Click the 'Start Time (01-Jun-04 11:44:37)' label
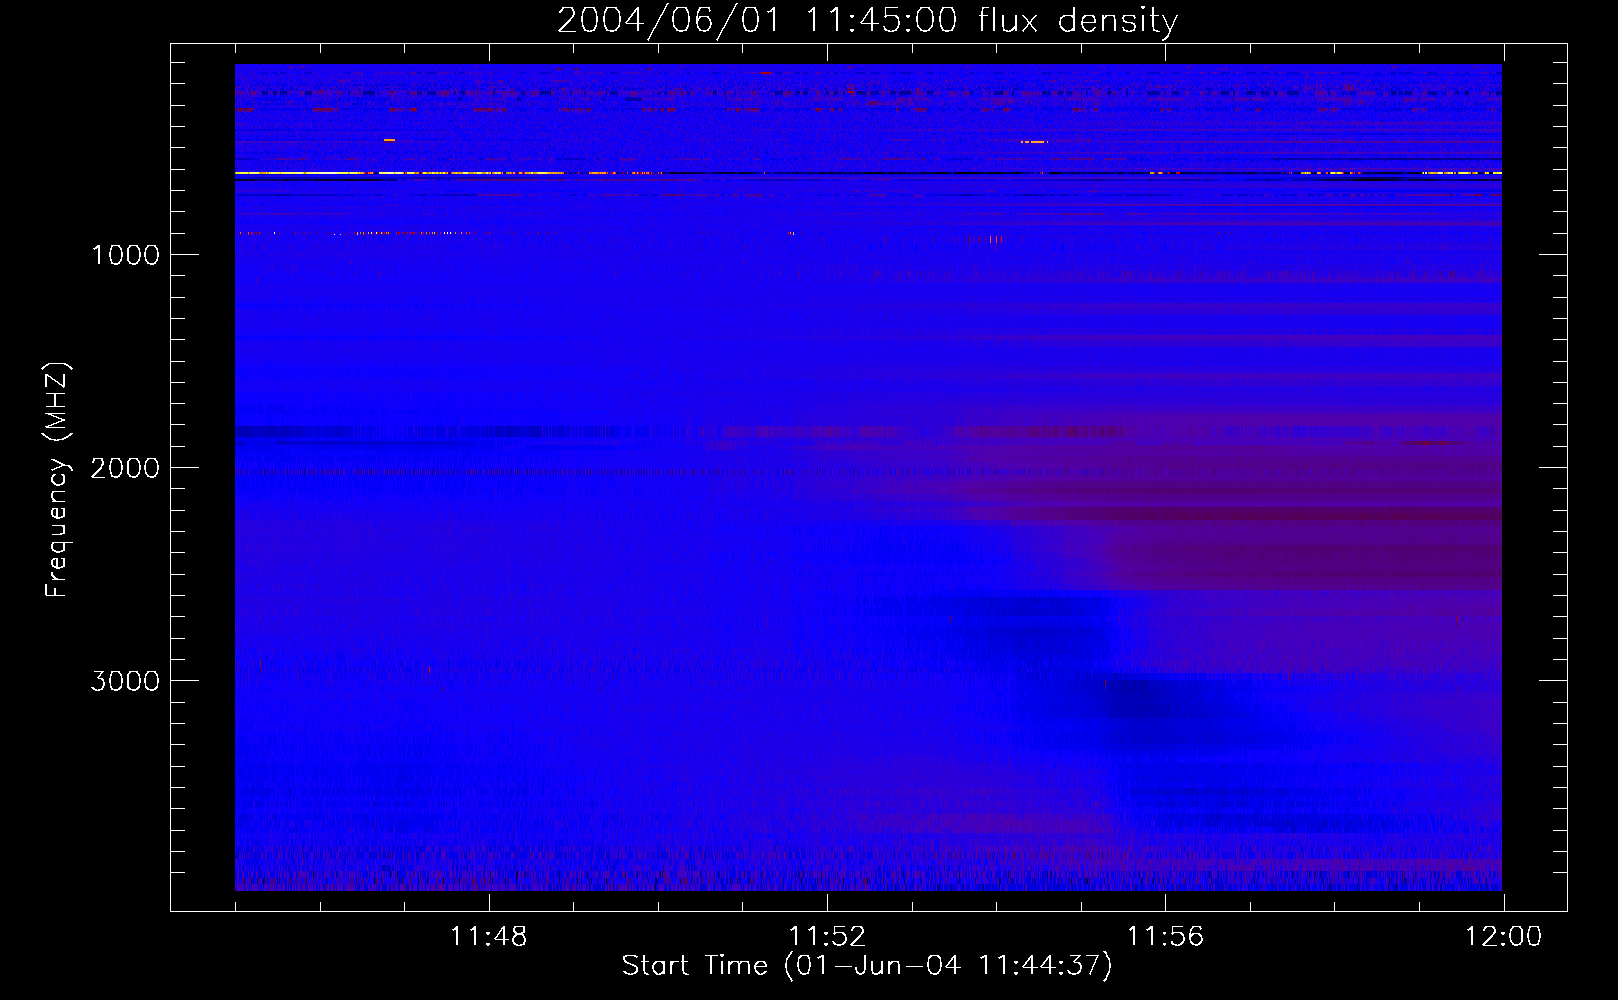This screenshot has height=1000, width=1618. pyautogui.click(x=867, y=965)
